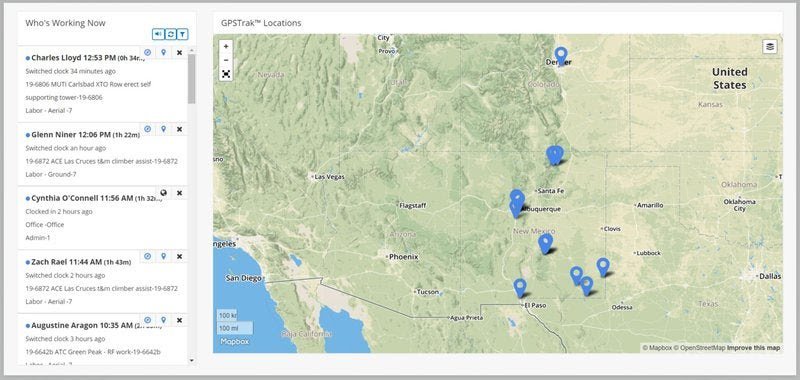Viewport: 800px width, 380px height.
Task: Click the globe icon for Cynthia O'Connell
Action: point(163,193)
